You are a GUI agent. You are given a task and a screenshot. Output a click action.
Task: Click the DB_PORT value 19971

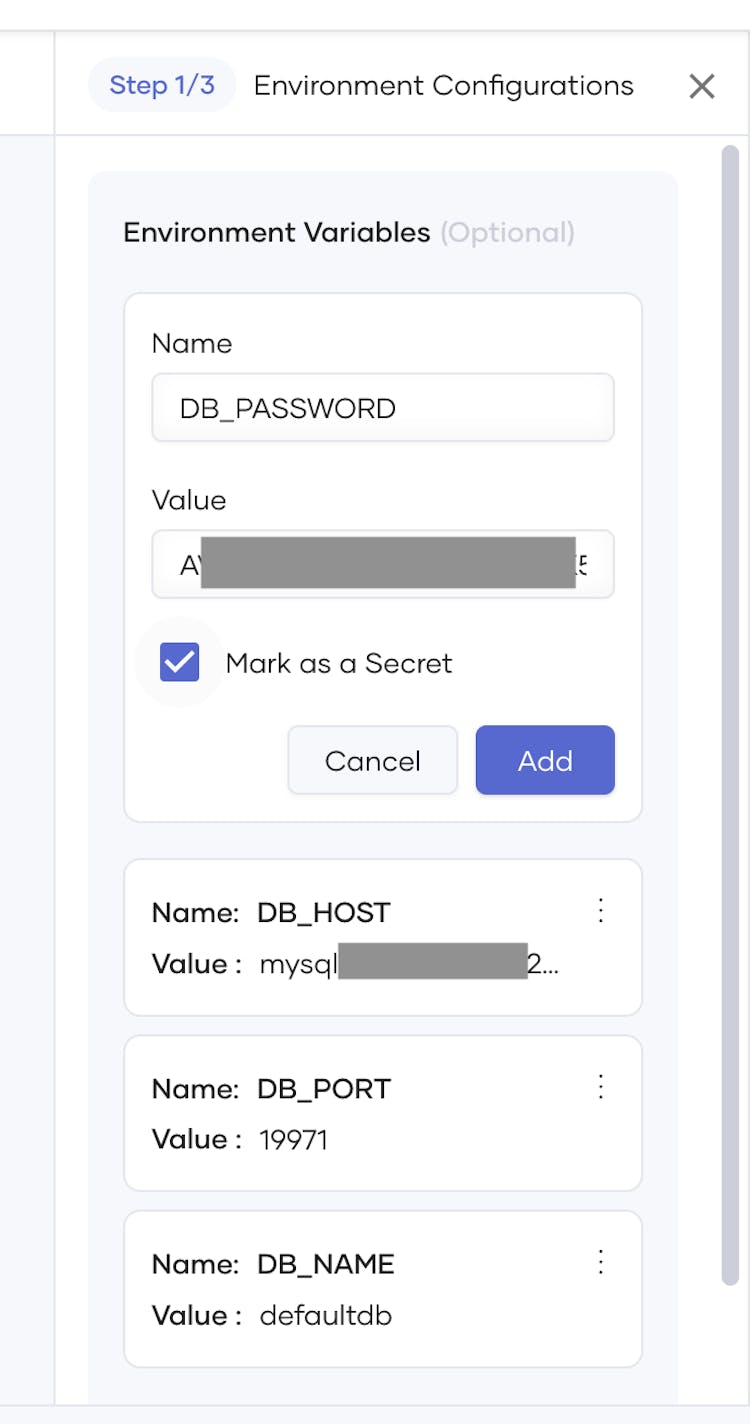point(293,1140)
